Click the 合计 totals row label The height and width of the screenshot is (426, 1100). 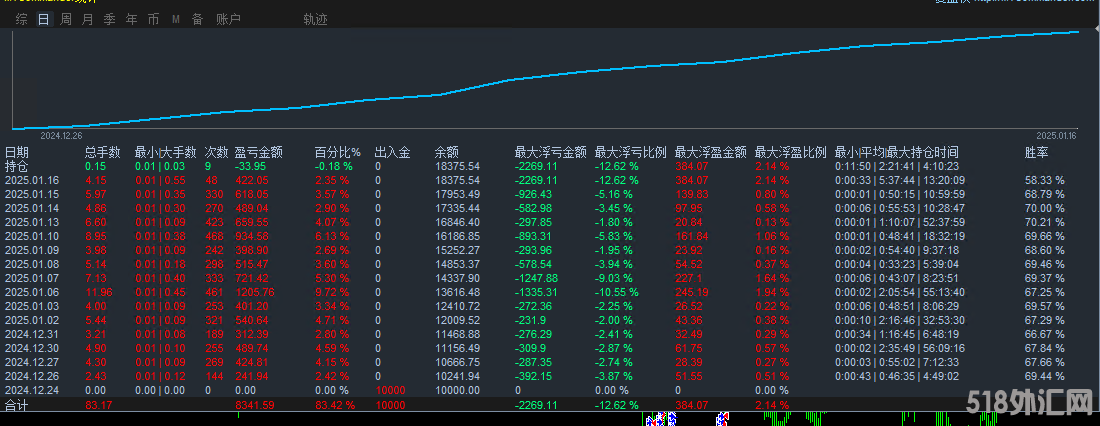[17, 405]
